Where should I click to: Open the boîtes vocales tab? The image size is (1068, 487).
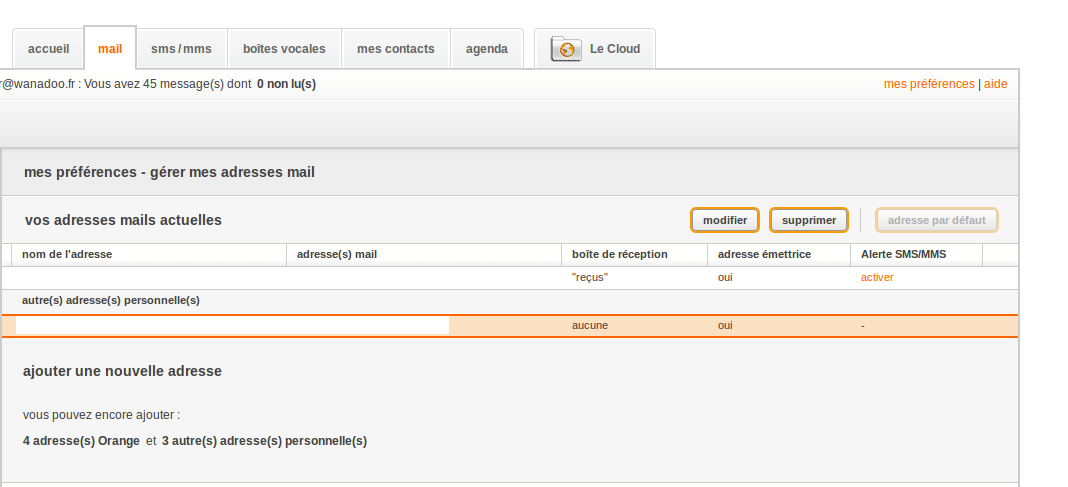[284, 48]
